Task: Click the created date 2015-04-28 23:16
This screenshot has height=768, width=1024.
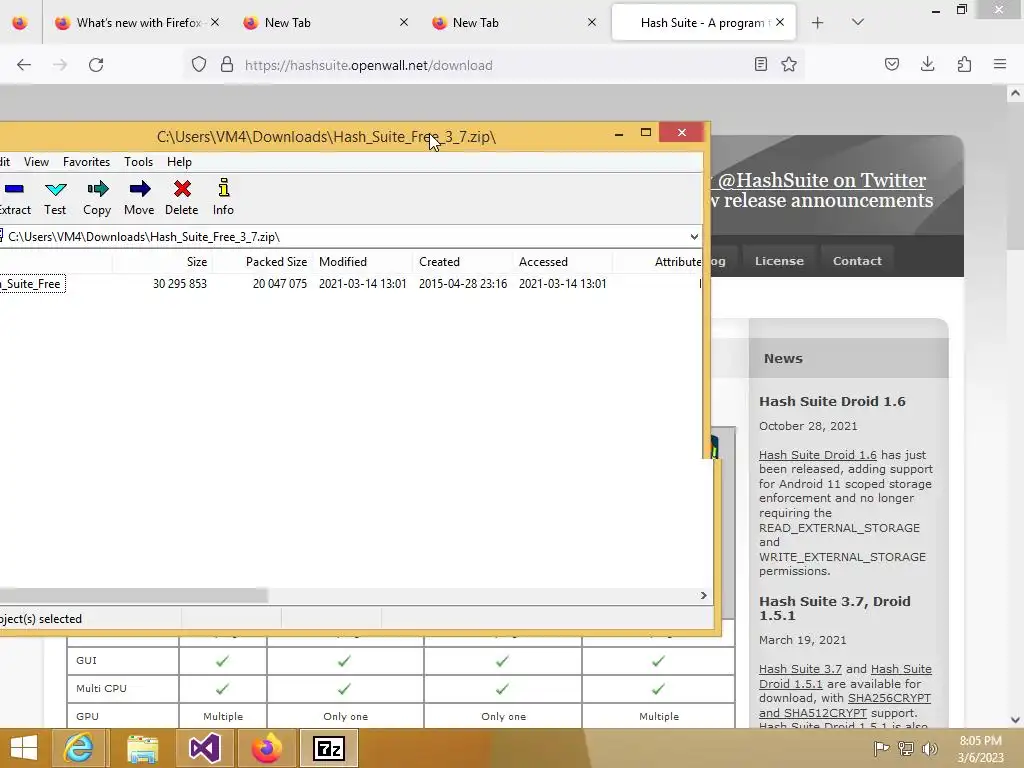Action: 463,284
